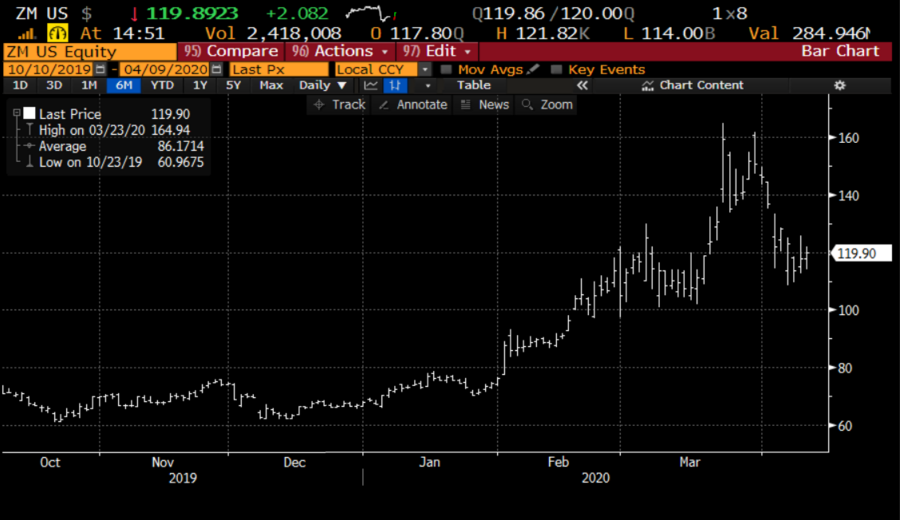Enable the Mov Avgs checkbox

446,69
